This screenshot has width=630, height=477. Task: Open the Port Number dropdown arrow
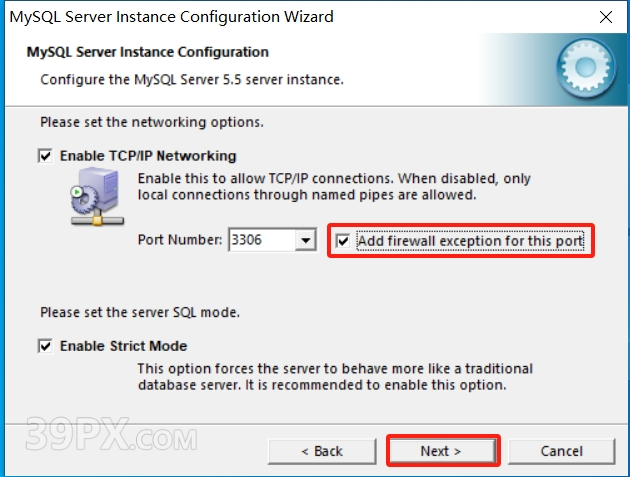coord(306,240)
